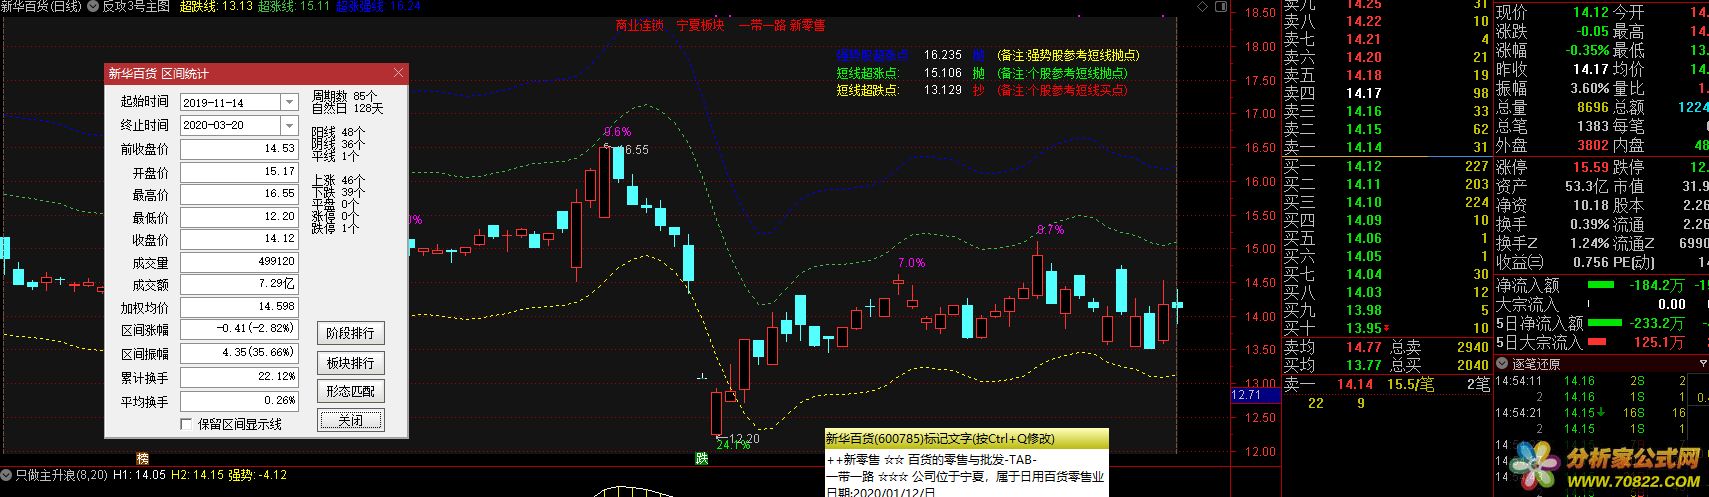Click the 买一 price 14.12 in order book
1709x497 pixels.
click(x=1363, y=166)
